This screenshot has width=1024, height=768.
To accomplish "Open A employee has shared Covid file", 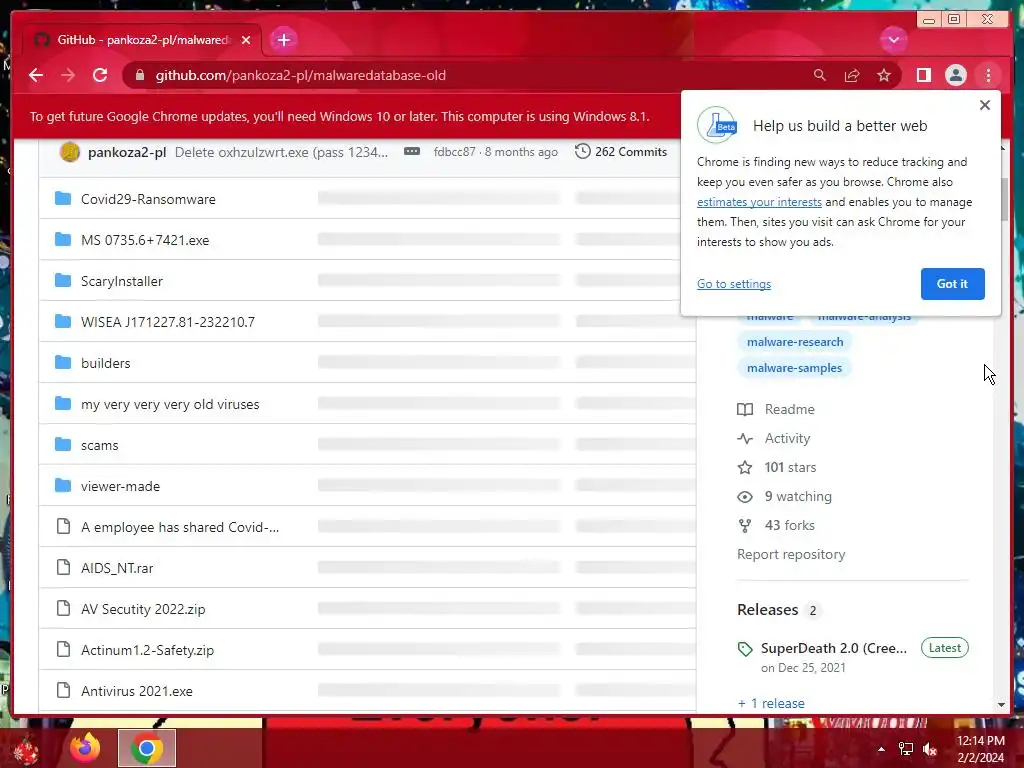I will 180,527.
